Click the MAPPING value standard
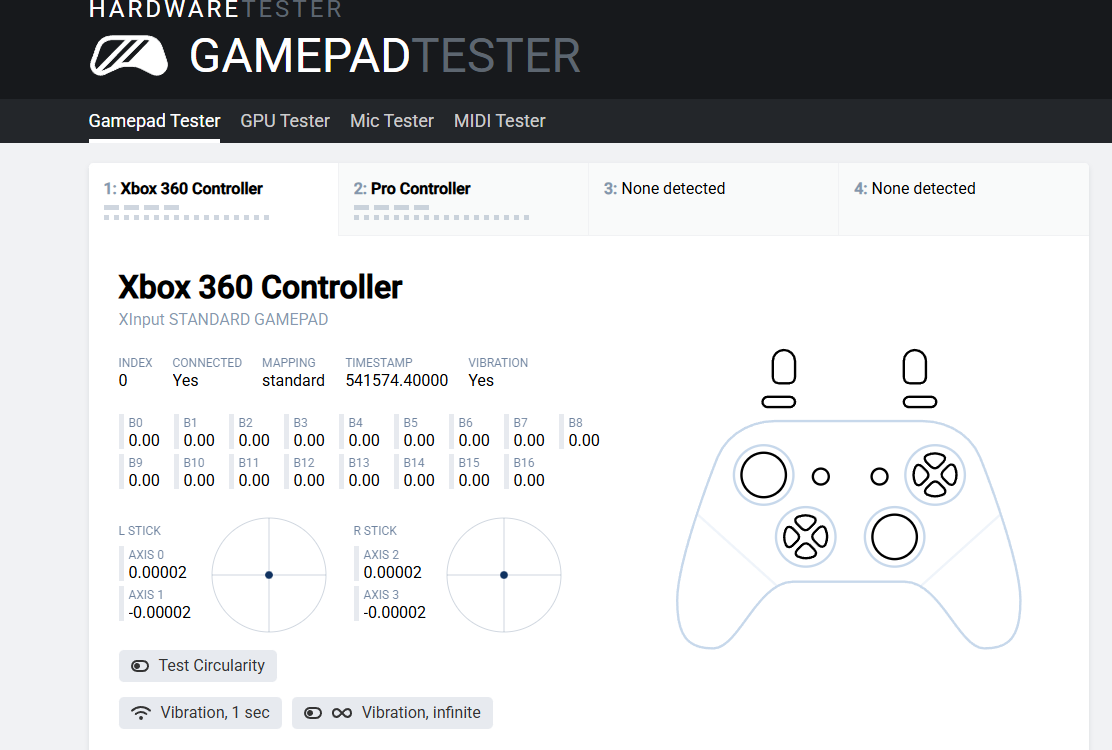This screenshot has width=1112, height=750. (293, 381)
